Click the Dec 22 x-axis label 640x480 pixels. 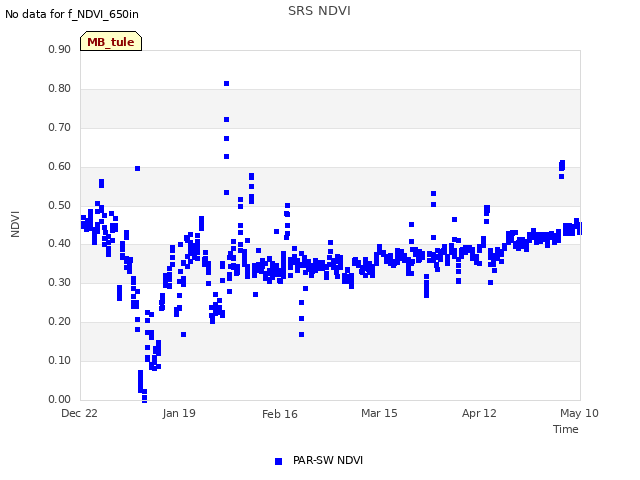(x=79, y=413)
